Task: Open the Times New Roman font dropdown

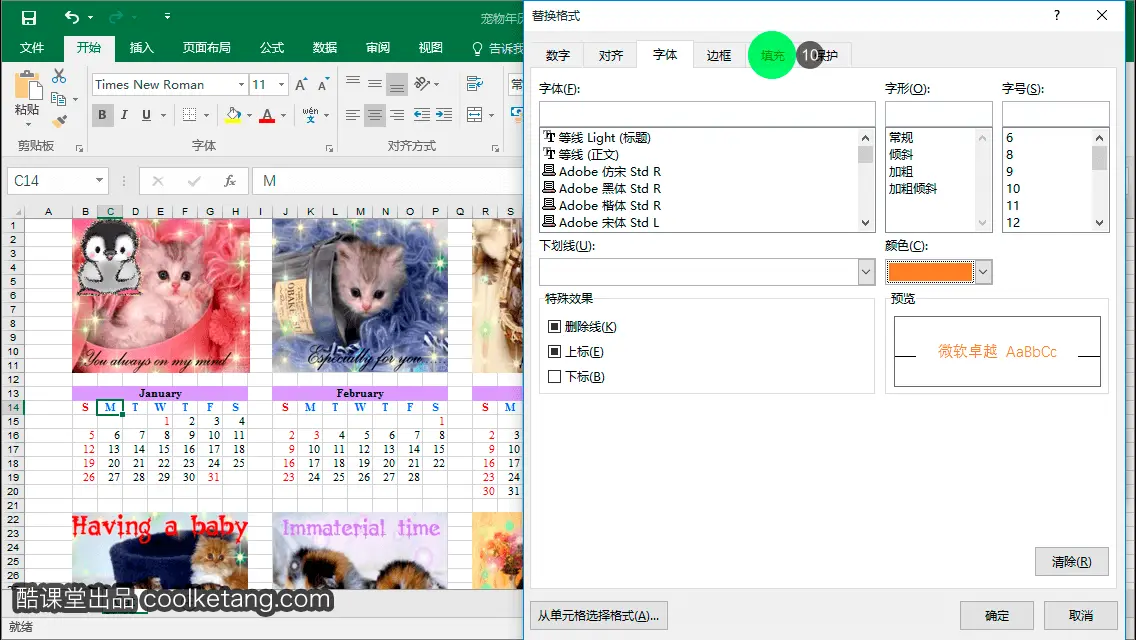Action: [x=241, y=85]
